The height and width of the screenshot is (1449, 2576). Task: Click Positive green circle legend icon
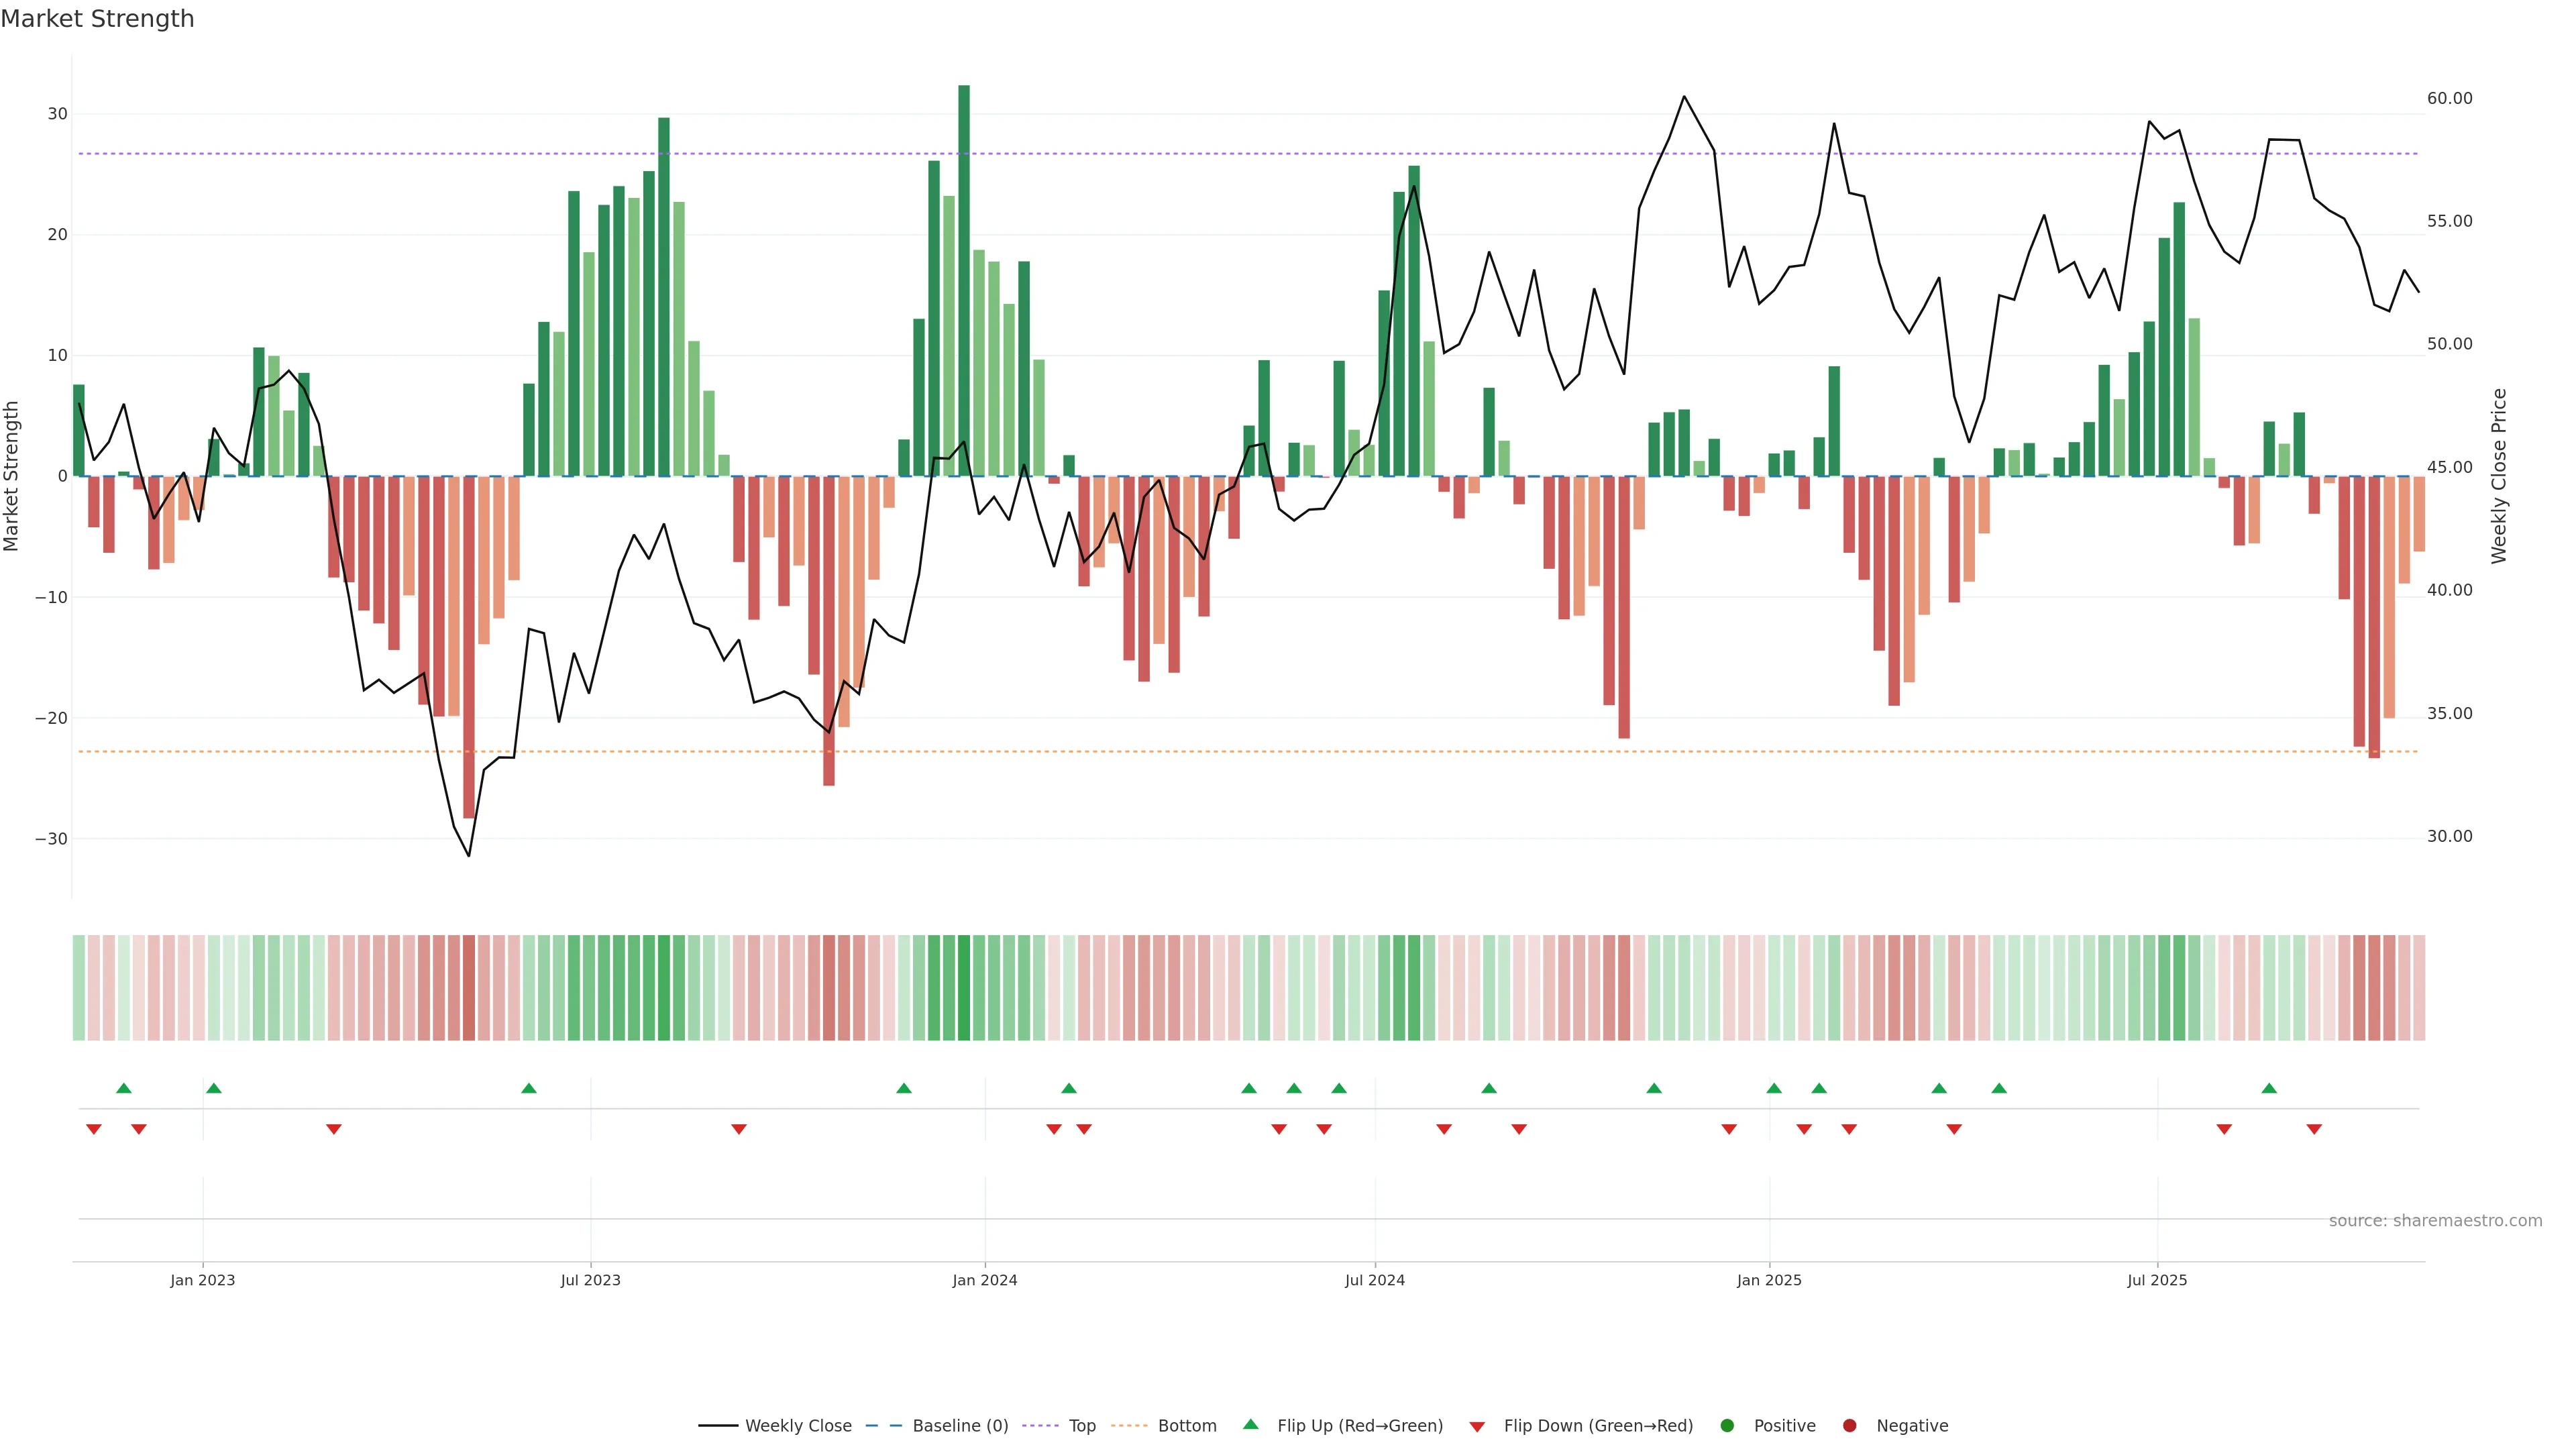coord(1727,1426)
